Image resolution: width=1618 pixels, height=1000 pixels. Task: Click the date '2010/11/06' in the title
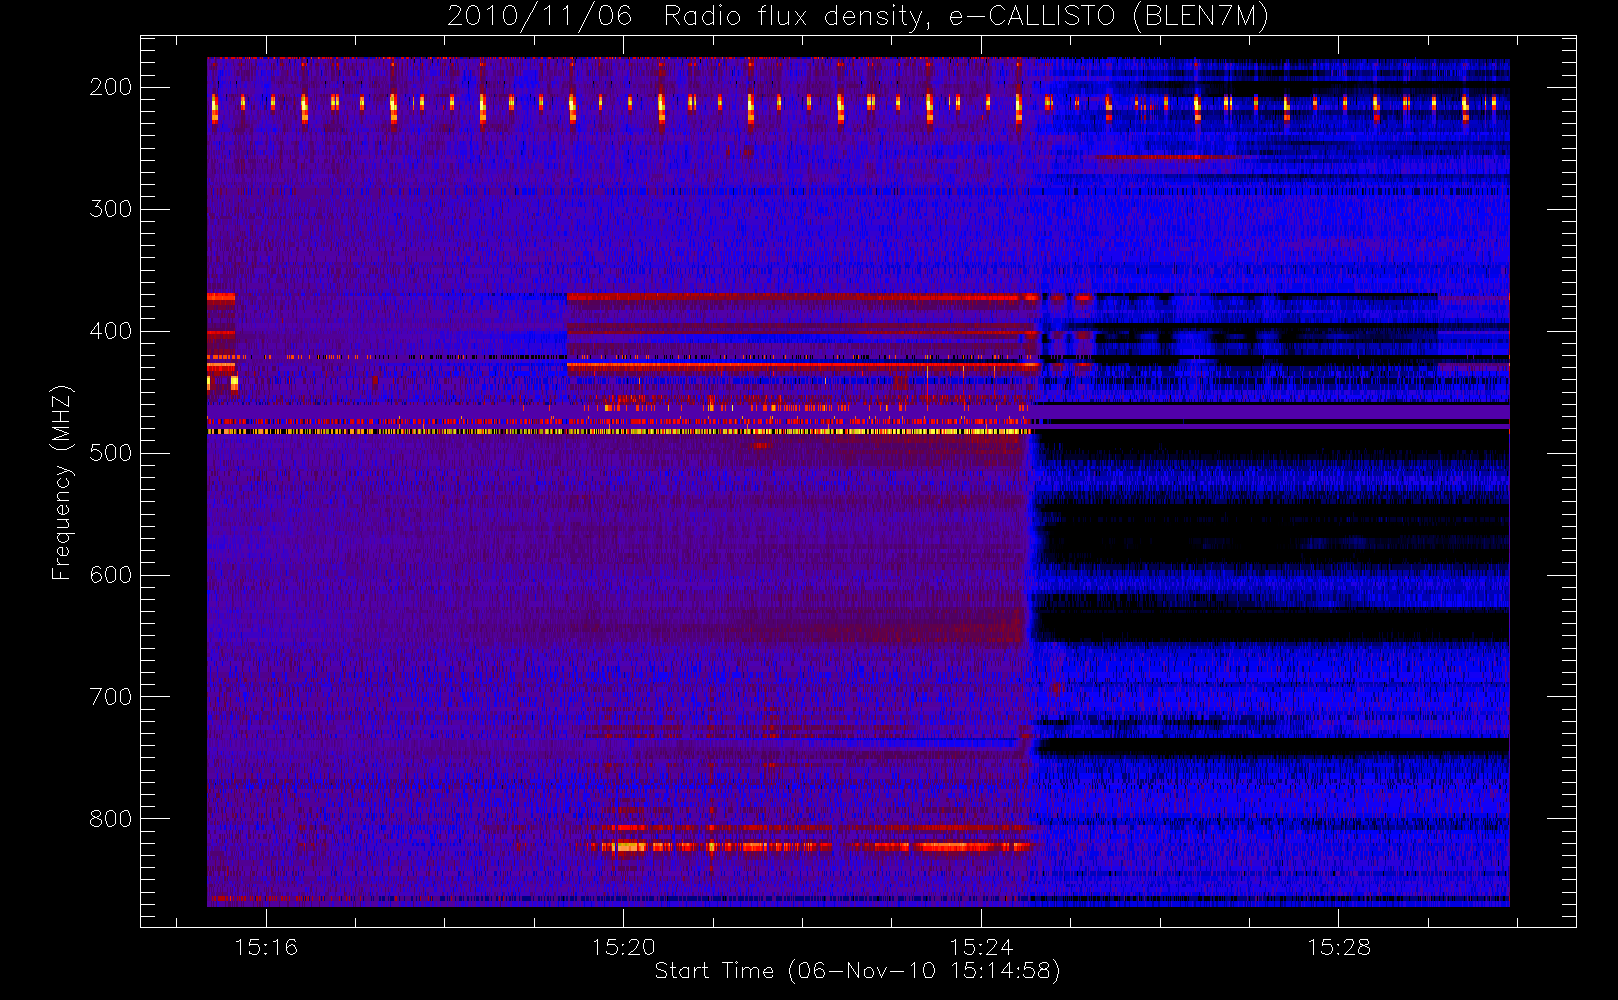point(539,17)
